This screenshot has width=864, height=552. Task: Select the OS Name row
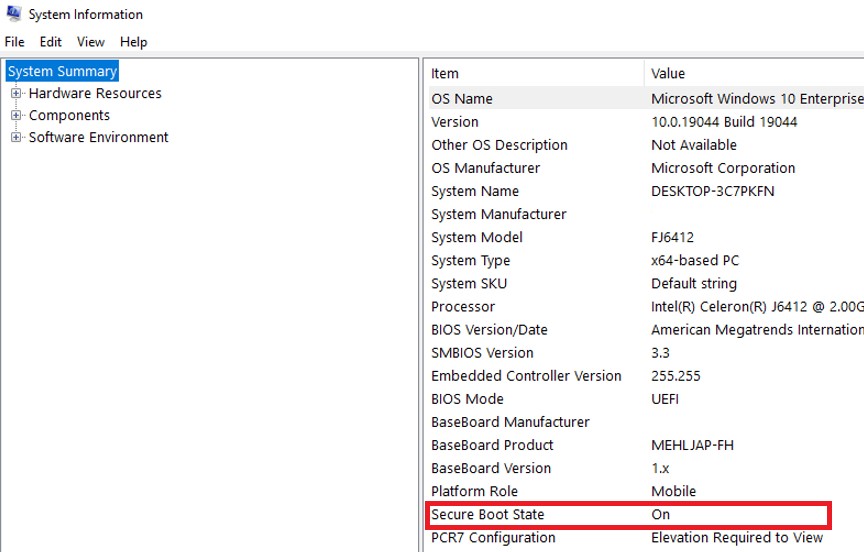pyautogui.click(x=646, y=99)
